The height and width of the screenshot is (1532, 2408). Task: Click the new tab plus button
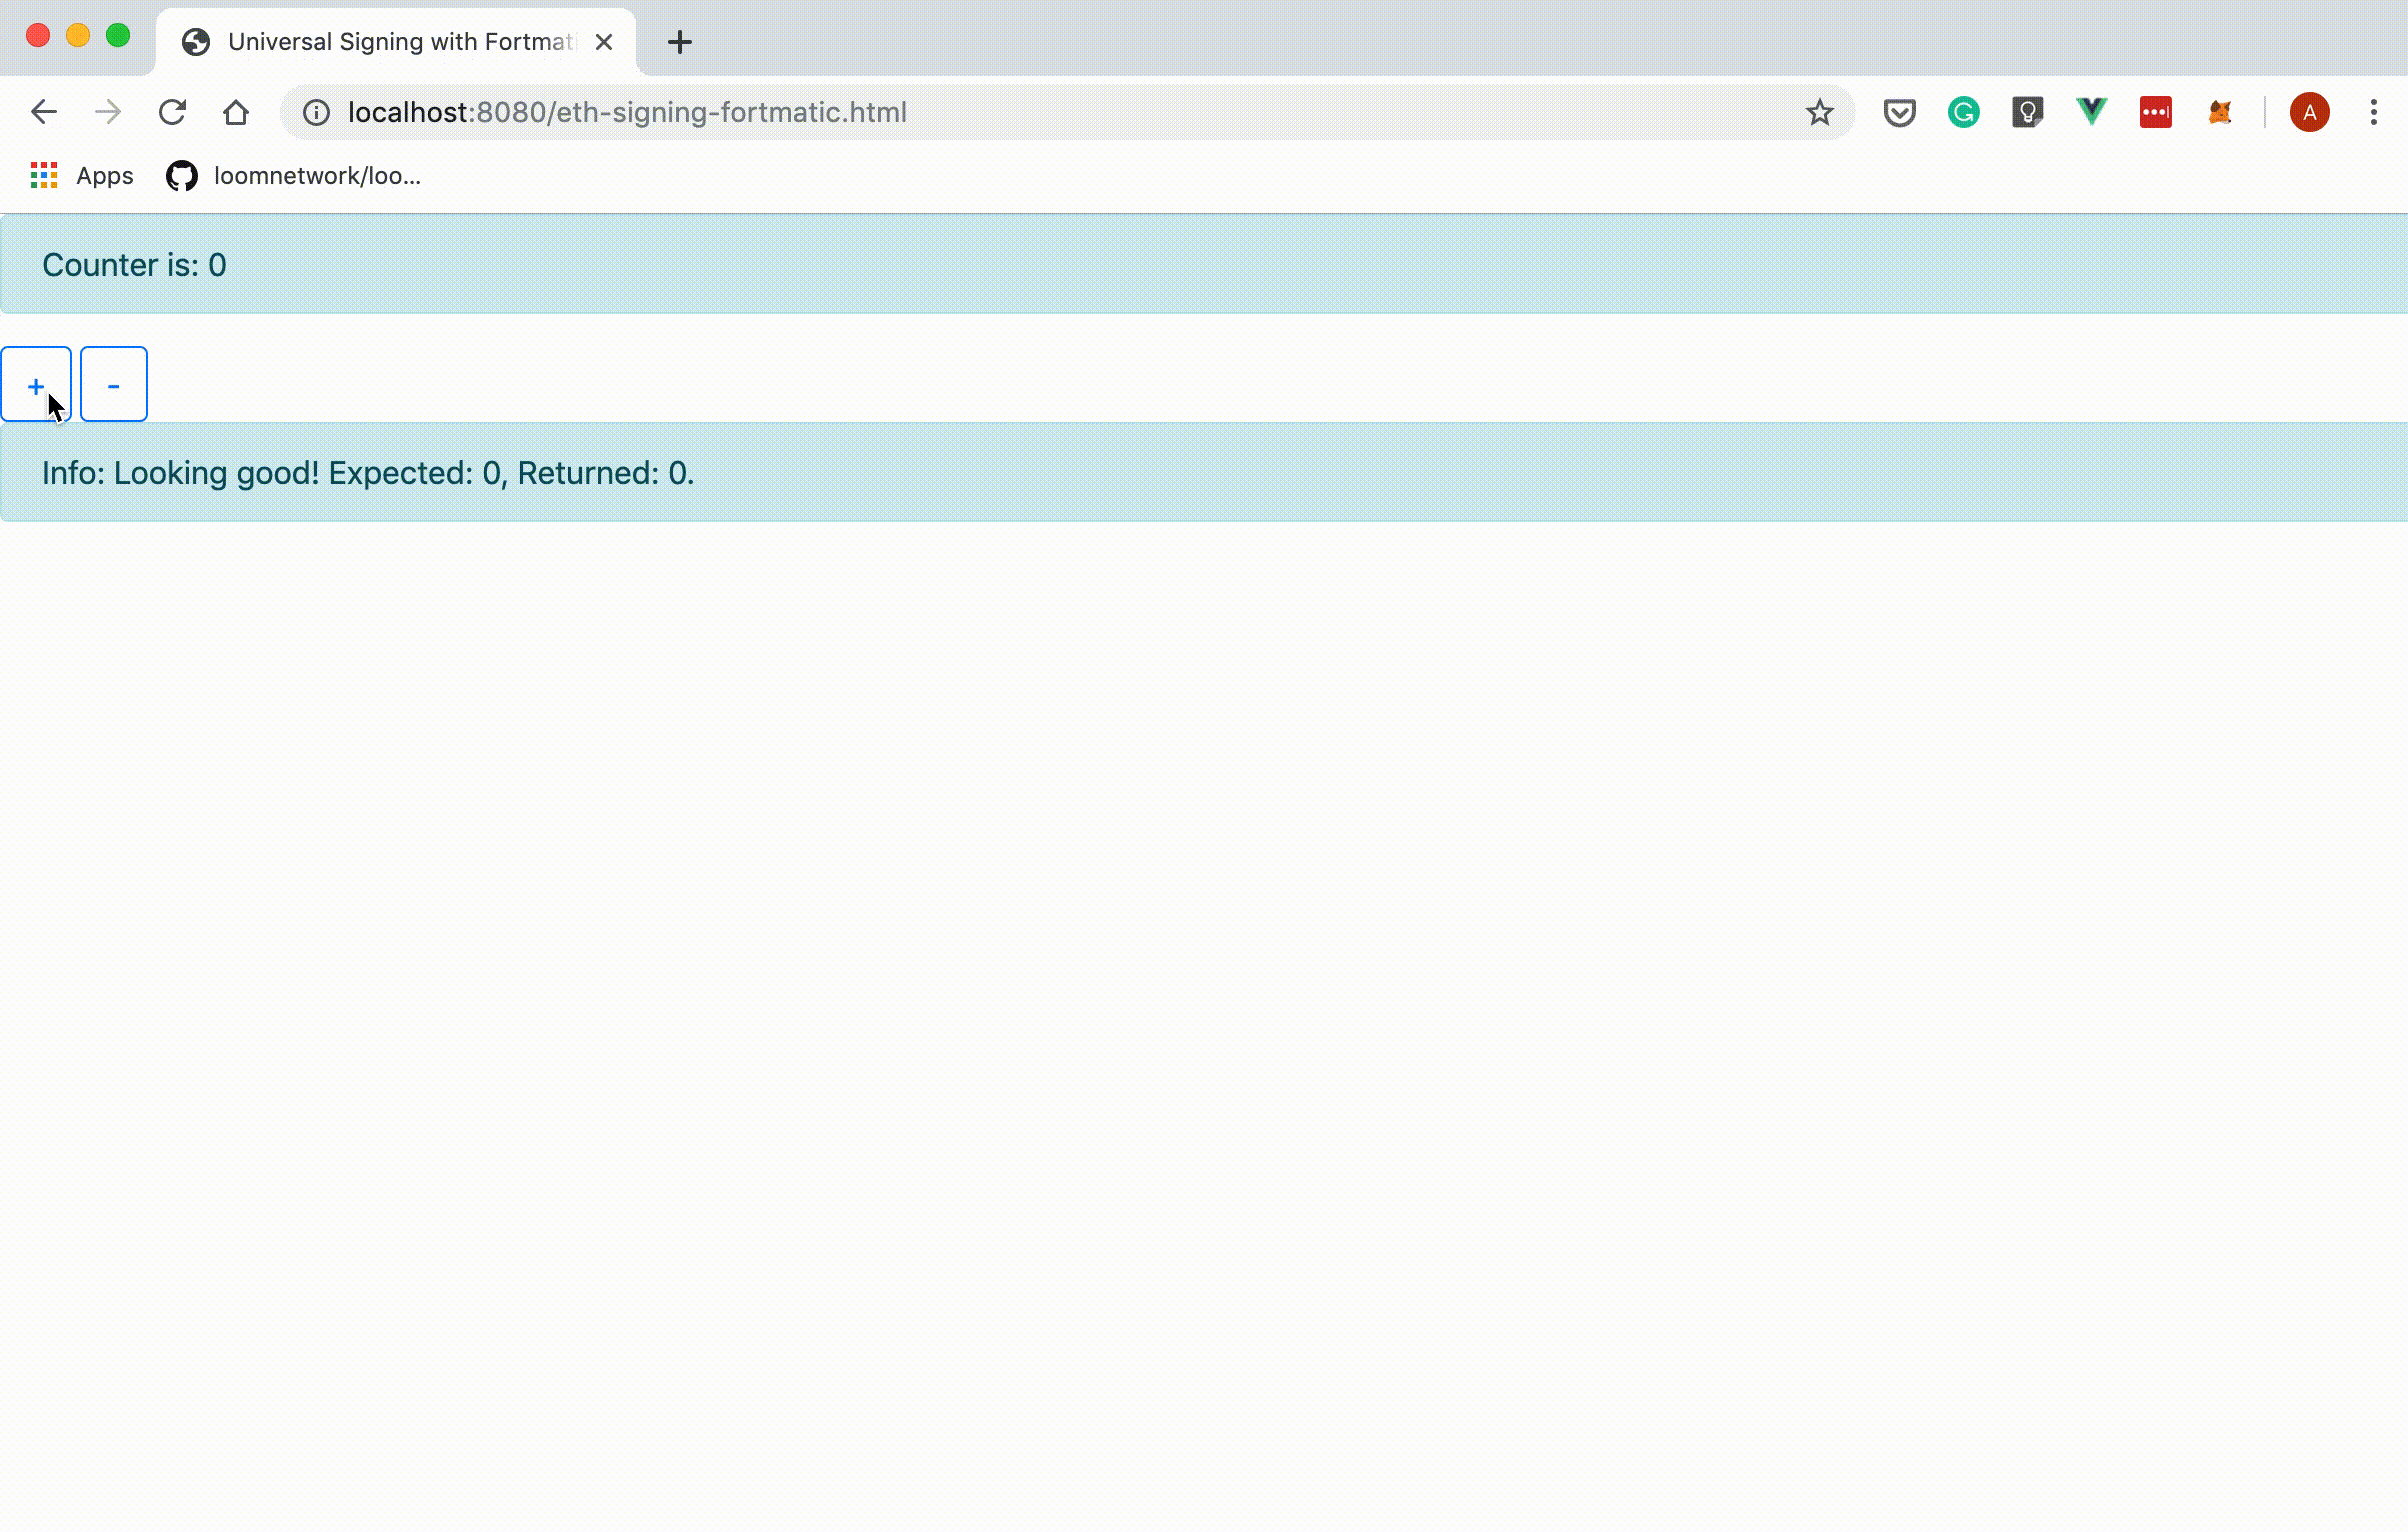coord(681,40)
